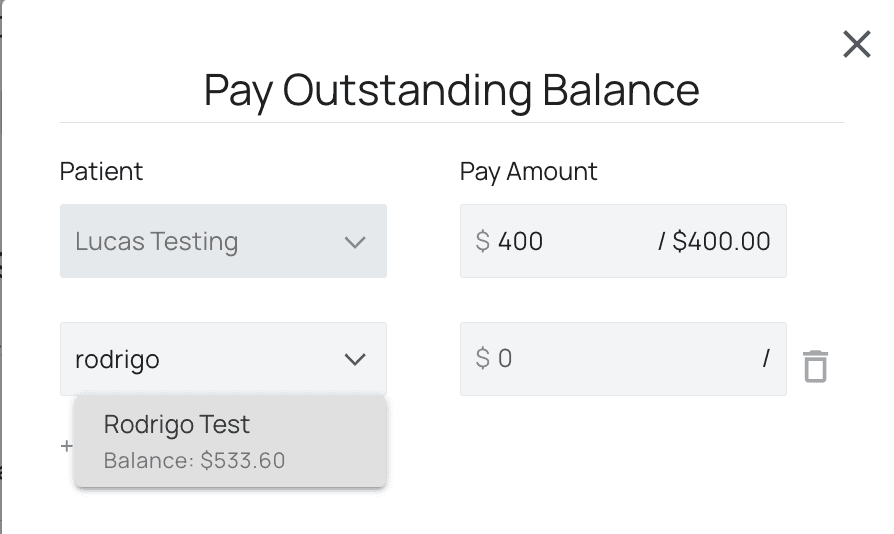Select Rodrigo Test from the suggestions
The height and width of the screenshot is (534, 894).
(177, 424)
